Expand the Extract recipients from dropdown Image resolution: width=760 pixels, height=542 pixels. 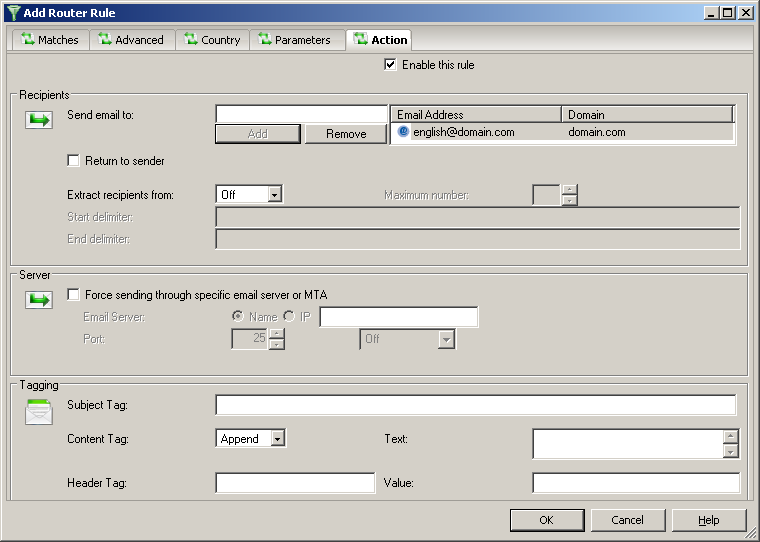[275, 195]
